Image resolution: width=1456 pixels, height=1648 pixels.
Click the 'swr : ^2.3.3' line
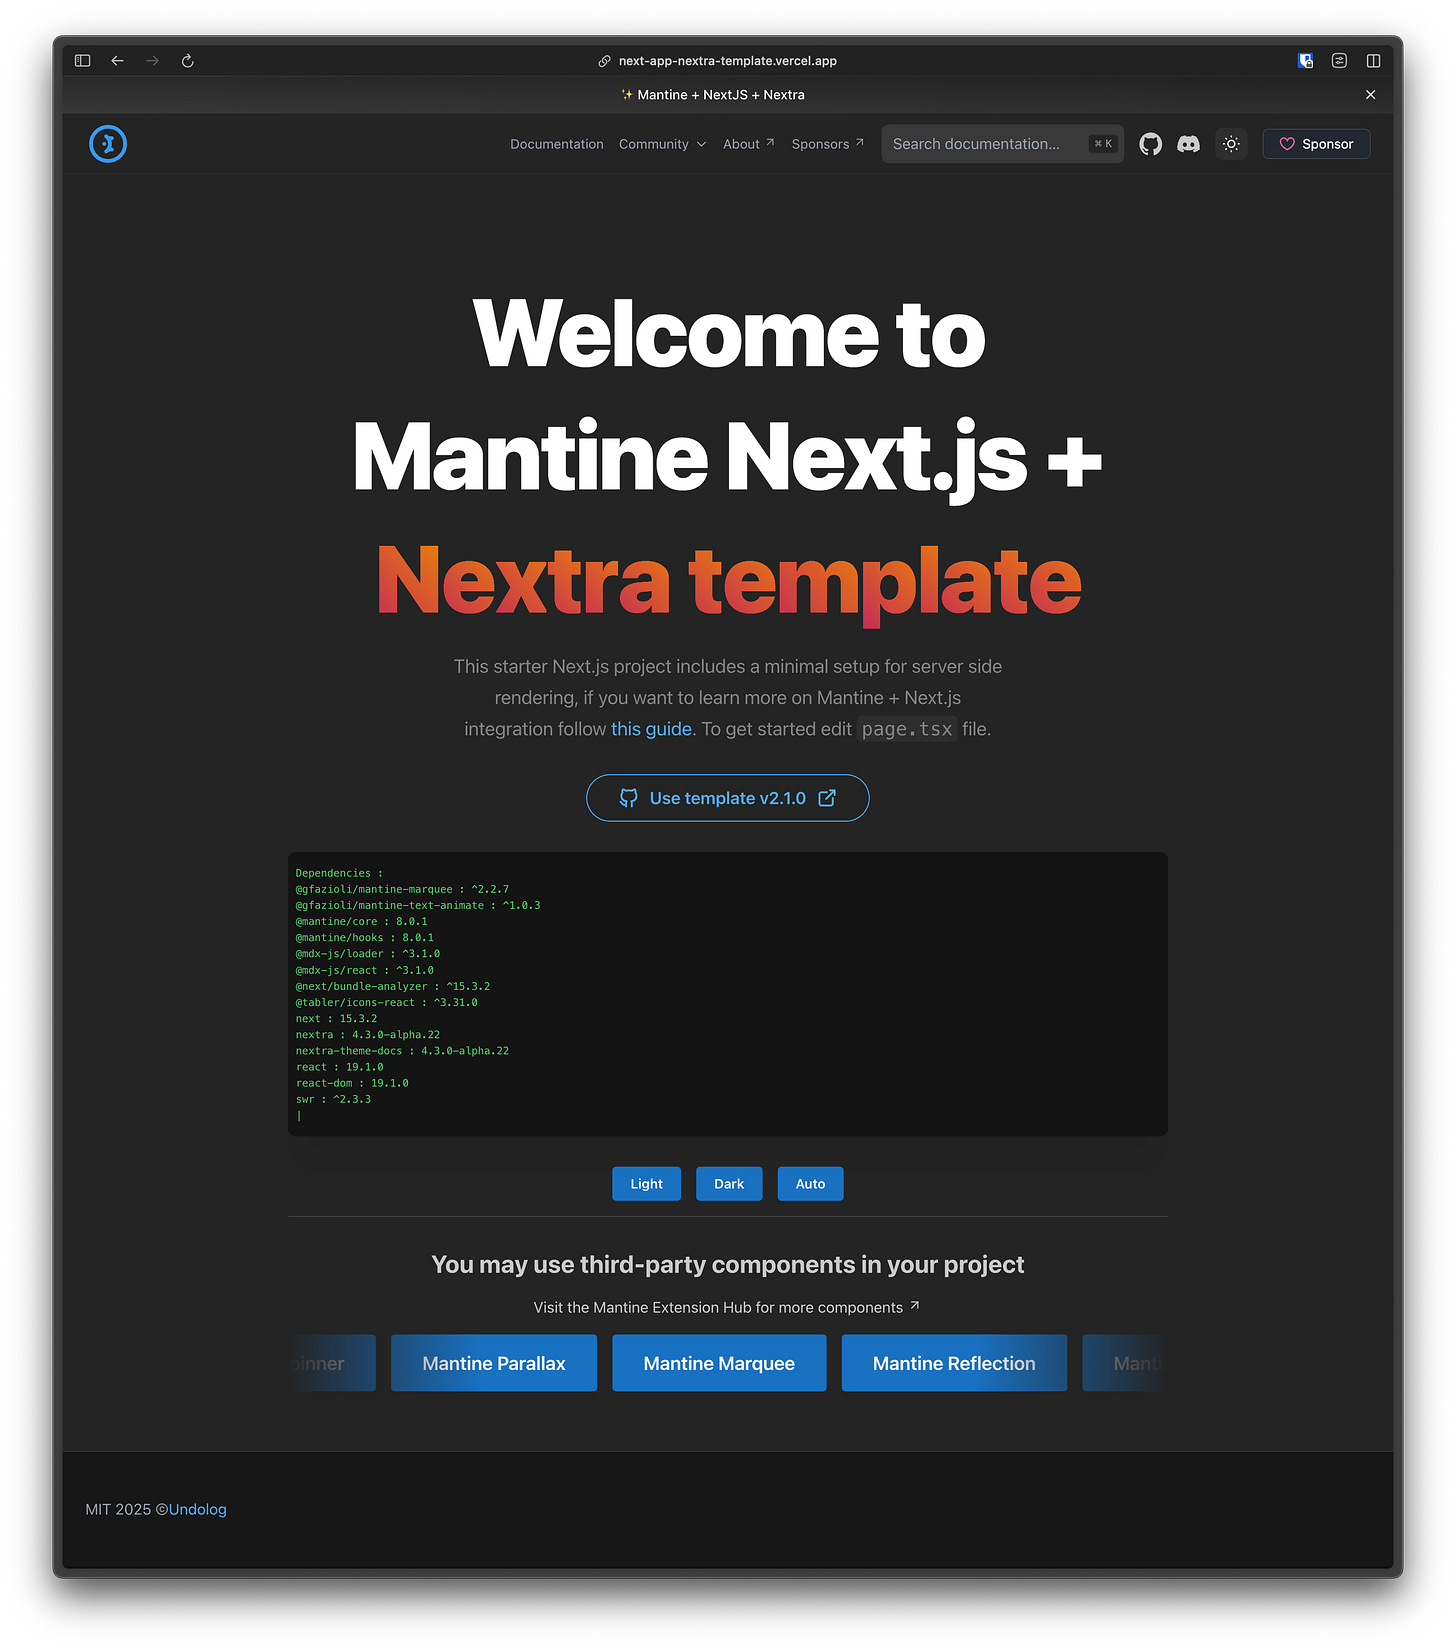[334, 1100]
